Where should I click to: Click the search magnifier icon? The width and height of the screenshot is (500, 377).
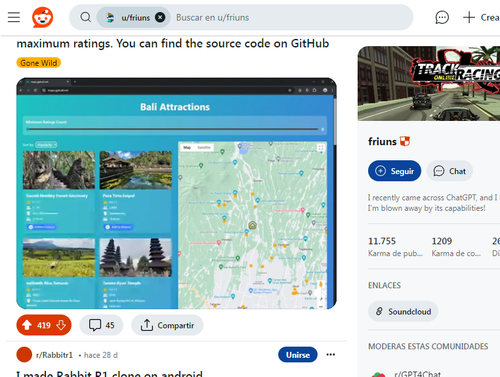[86, 17]
